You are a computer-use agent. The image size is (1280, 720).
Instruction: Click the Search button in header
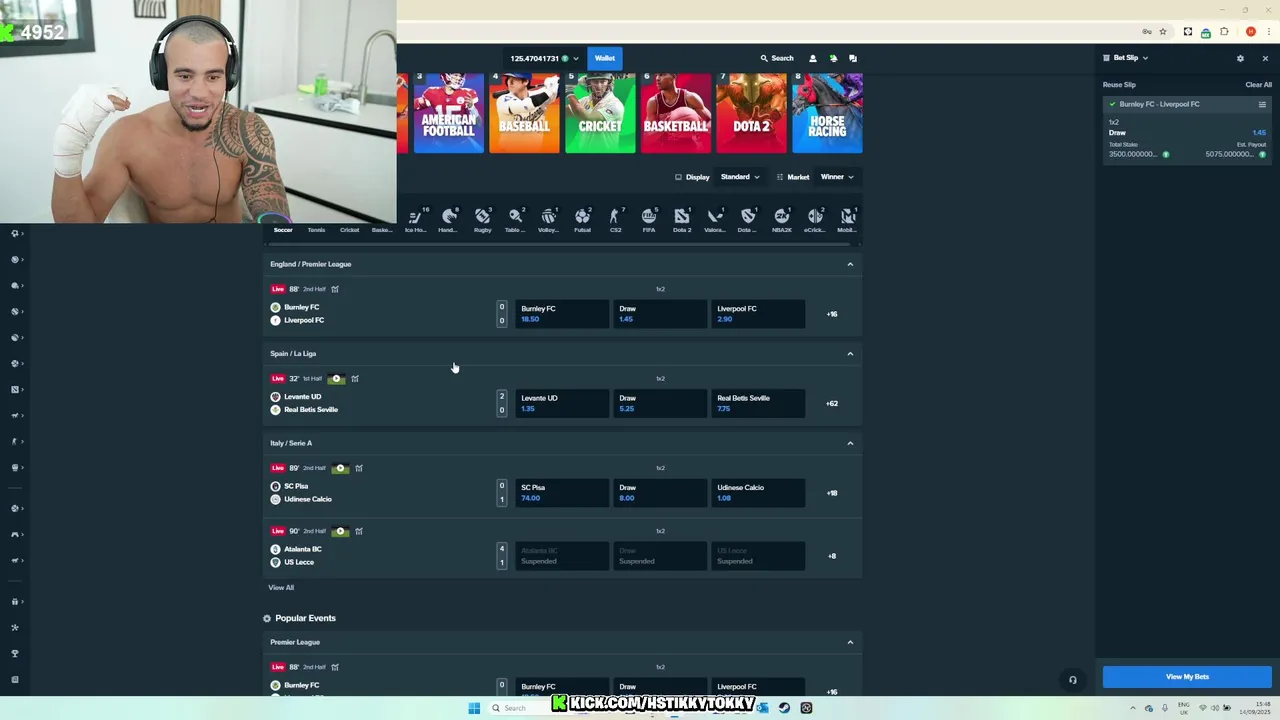pos(777,58)
